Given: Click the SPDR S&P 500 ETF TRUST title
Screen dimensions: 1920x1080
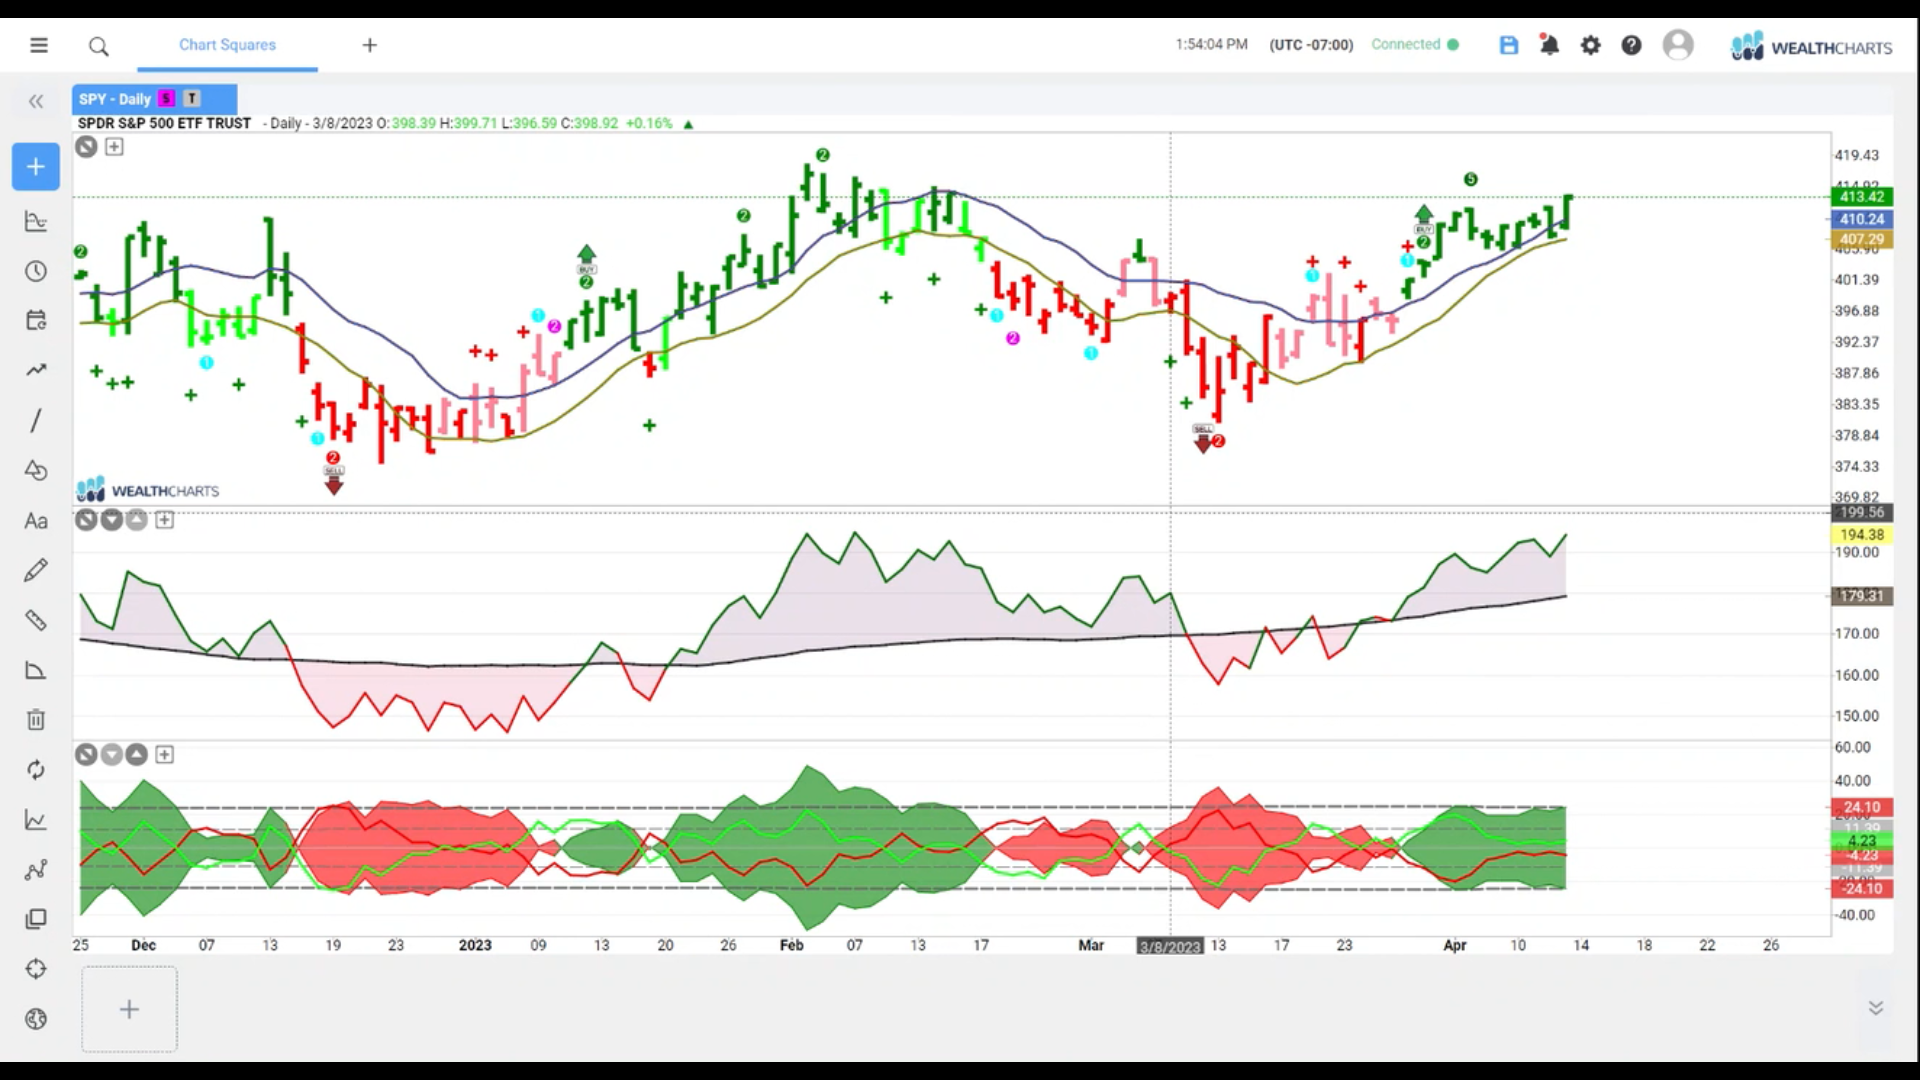Looking at the screenshot, I should (x=164, y=123).
